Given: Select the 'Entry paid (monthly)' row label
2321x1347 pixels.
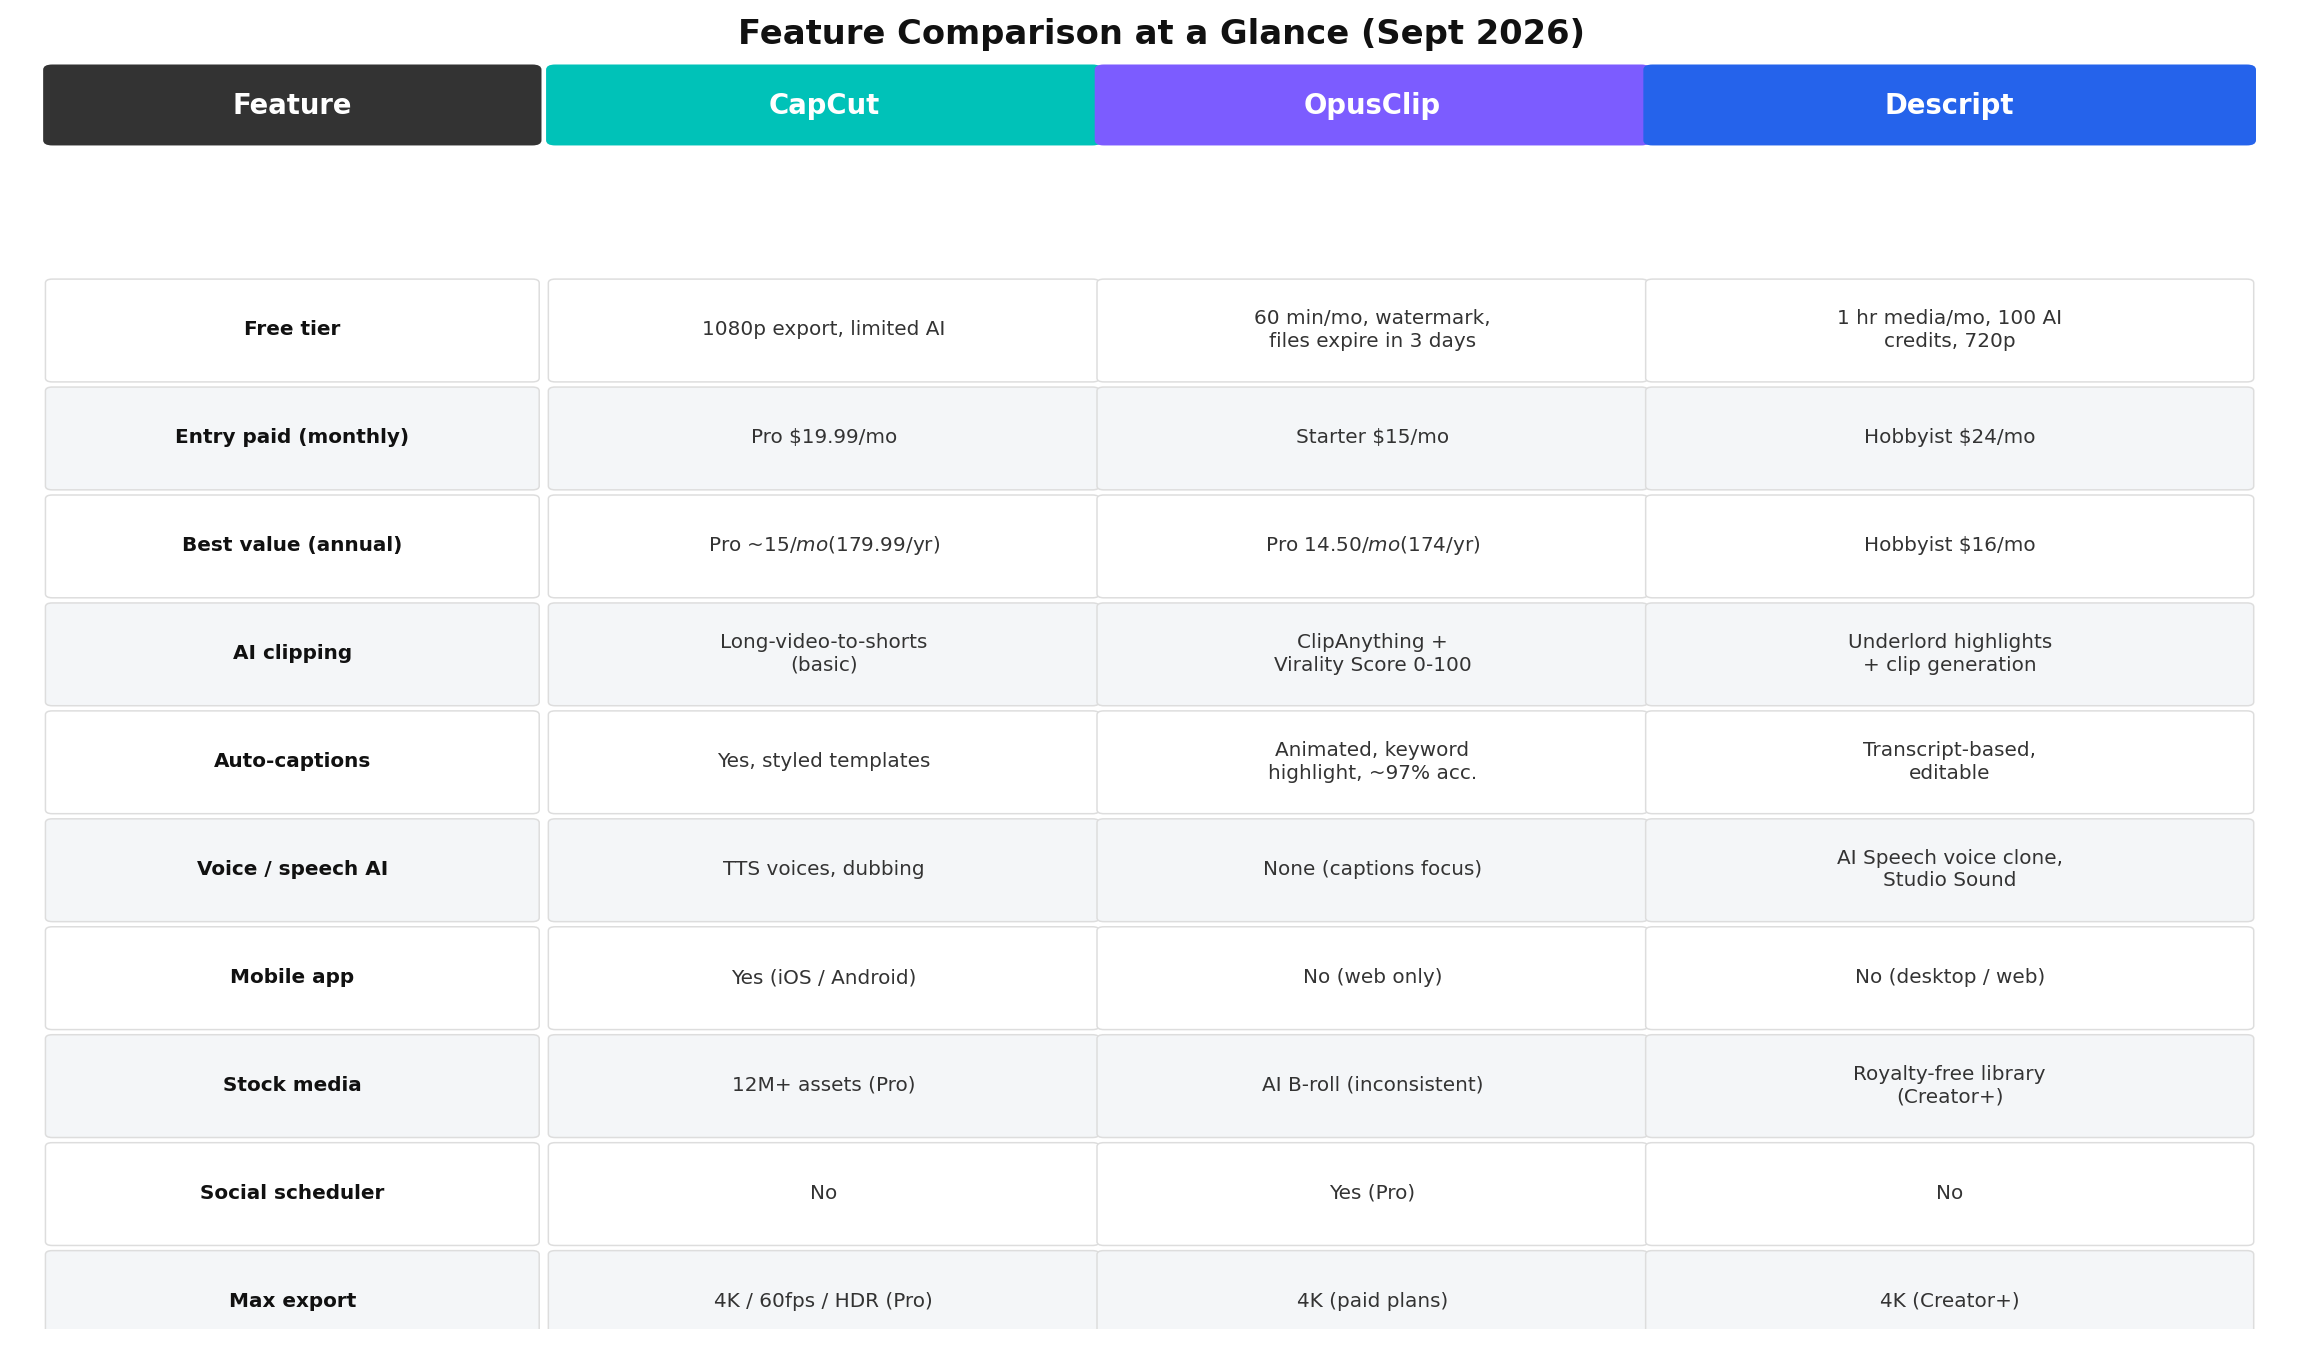Looking at the screenshot, I should [x=292, y=438].
